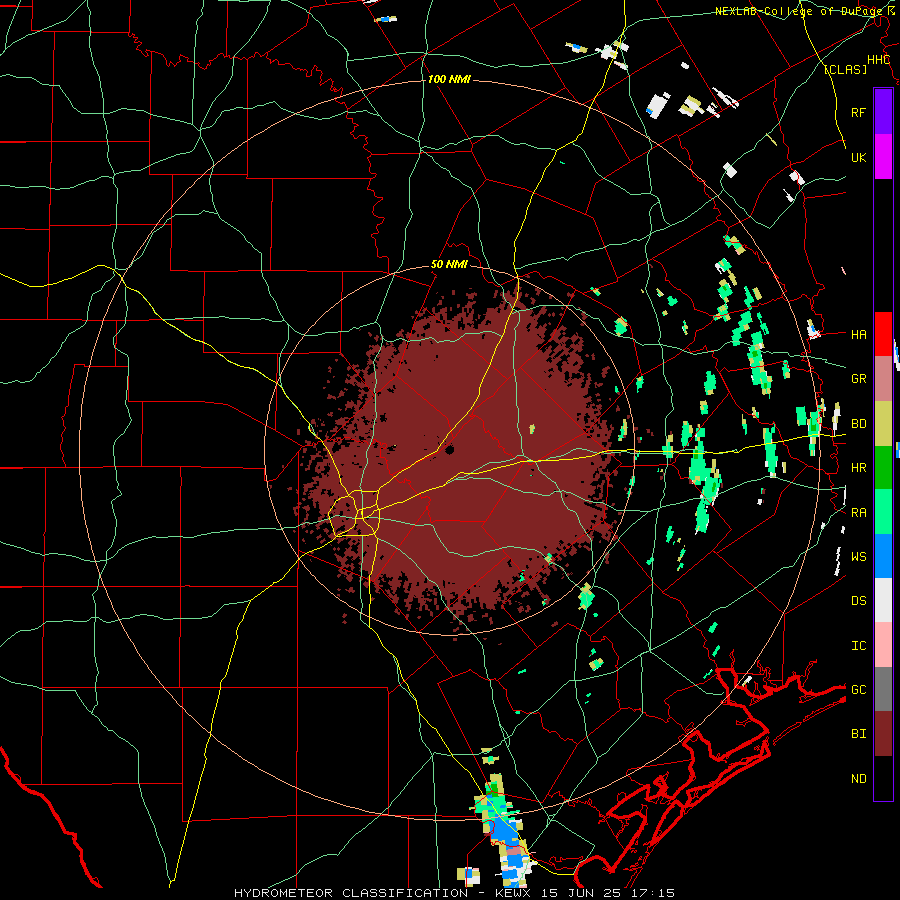The height and width of the screenshot is (900, 900).
Task: Click the brown BI legend swatch
Action: (x=883, y=734)
